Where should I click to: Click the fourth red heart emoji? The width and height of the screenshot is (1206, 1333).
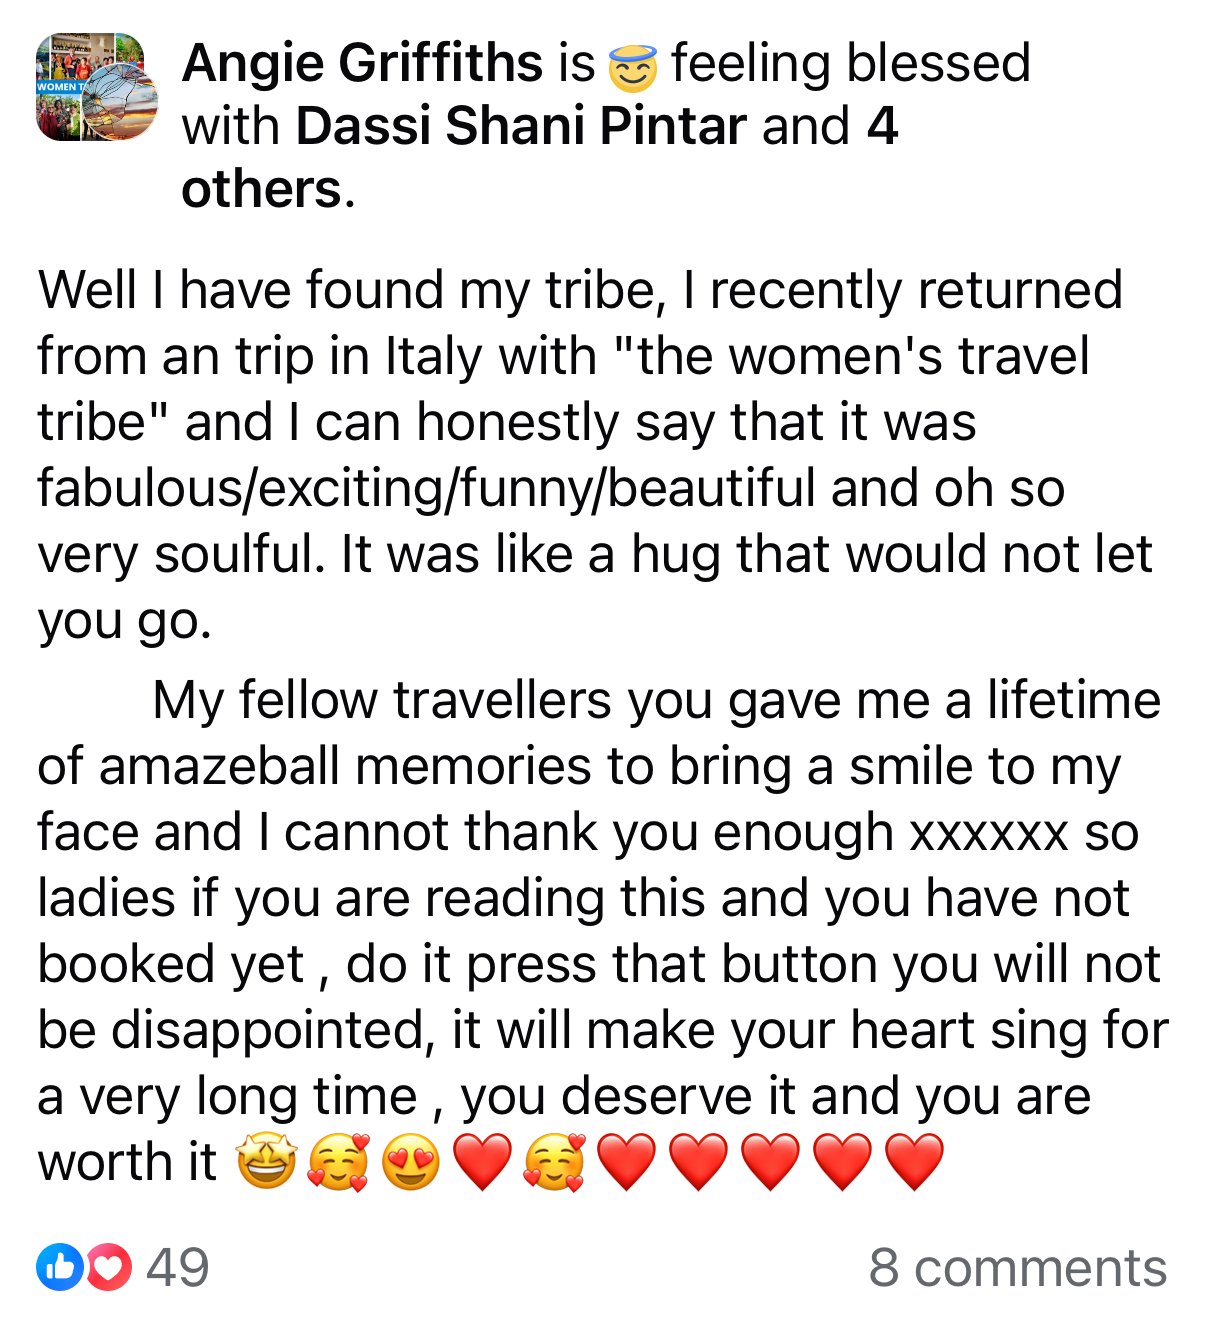click(769, 1160)
